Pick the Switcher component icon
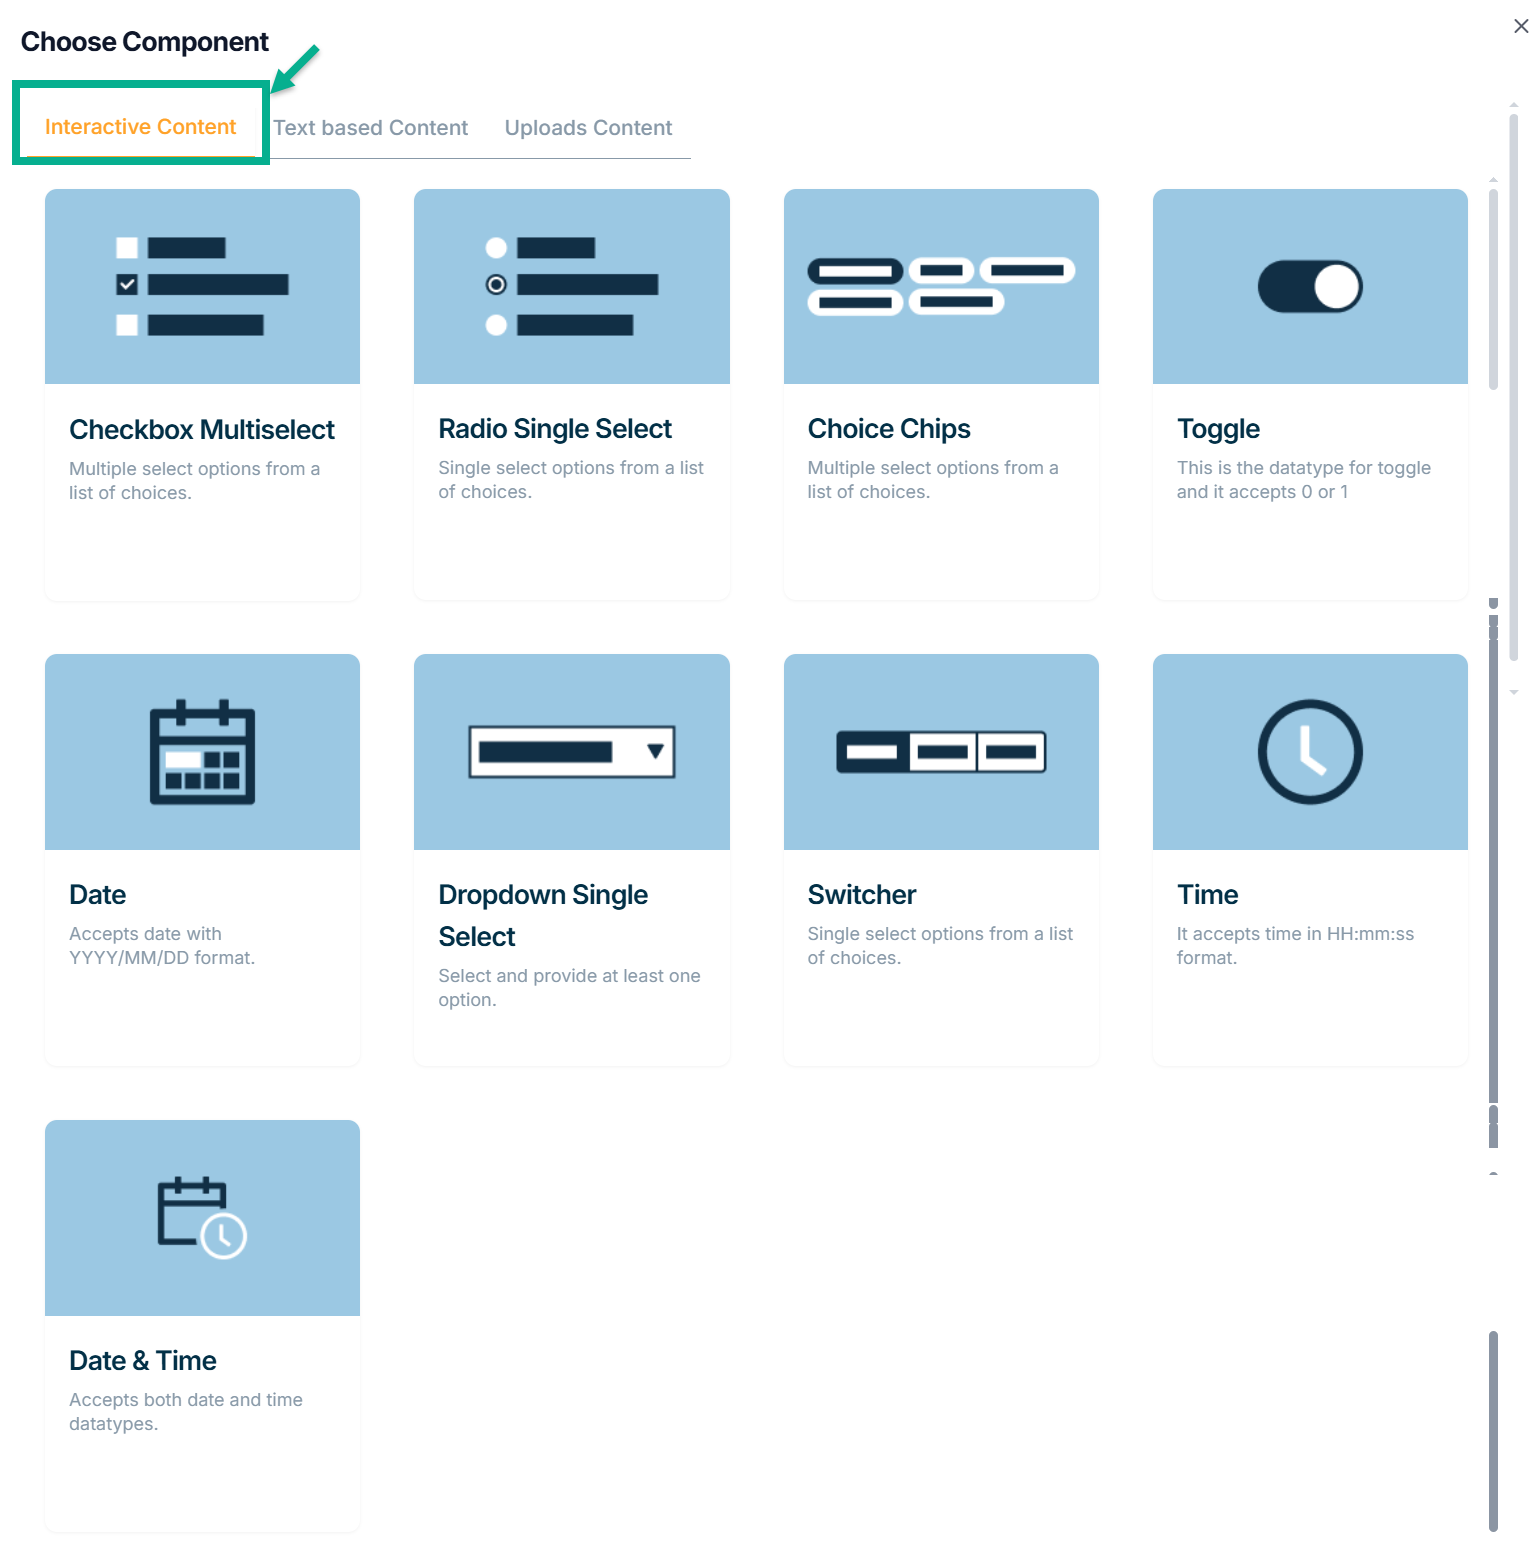The height and width of the screenshot is (1557, 1539). [940, 752]
